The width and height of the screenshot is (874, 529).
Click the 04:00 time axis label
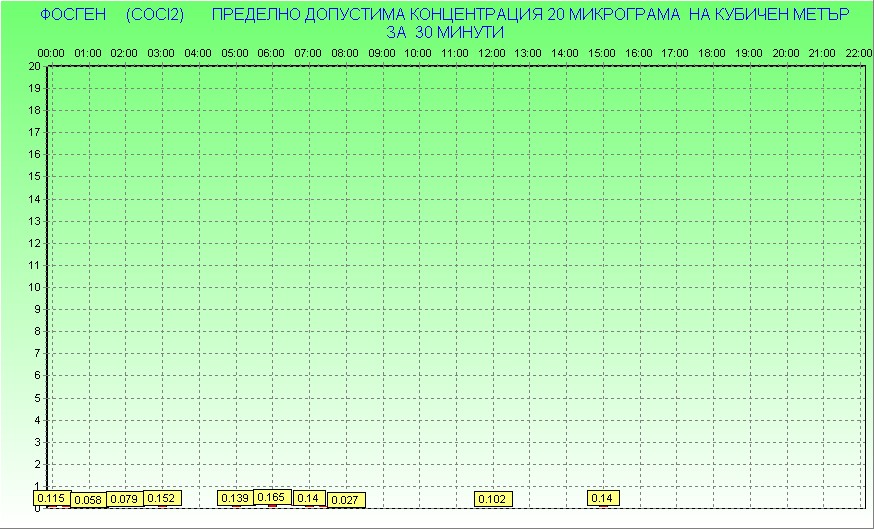tap(198, 54)
